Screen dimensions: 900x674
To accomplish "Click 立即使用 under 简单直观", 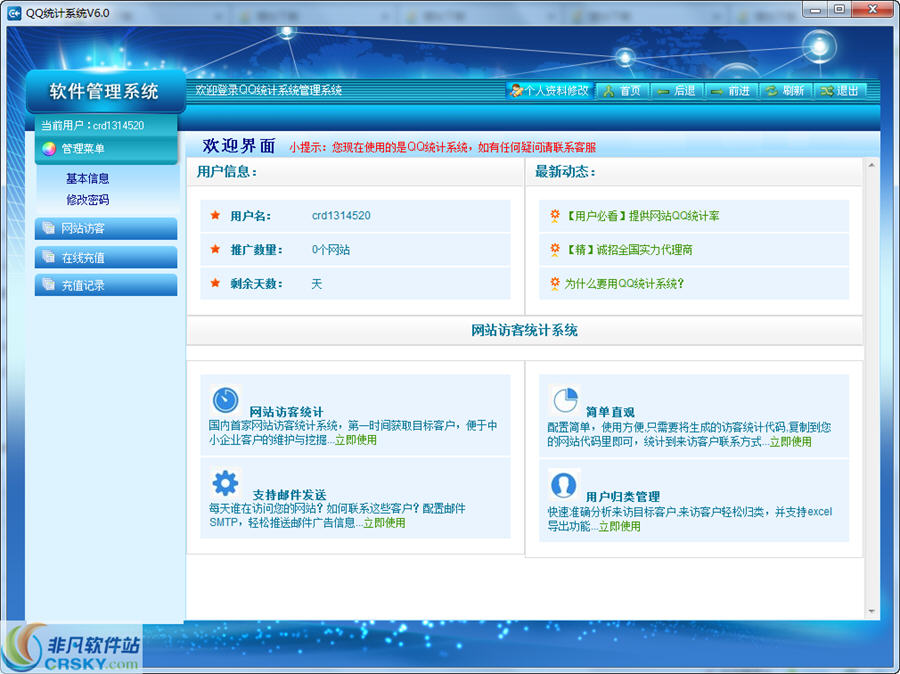I will (x=791, y=441).
